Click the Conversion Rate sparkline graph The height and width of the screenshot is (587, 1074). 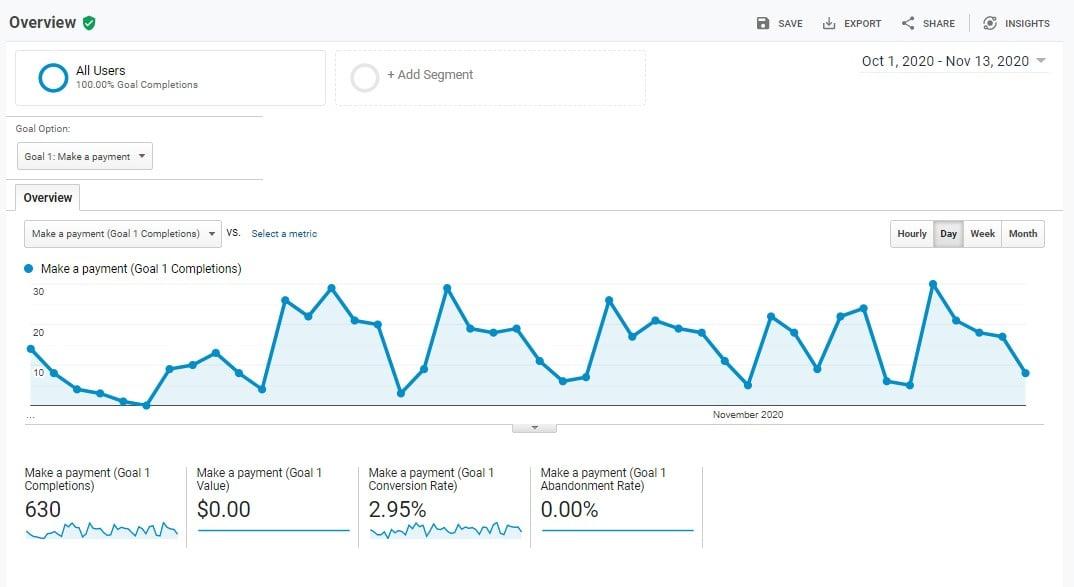(445, 532)
